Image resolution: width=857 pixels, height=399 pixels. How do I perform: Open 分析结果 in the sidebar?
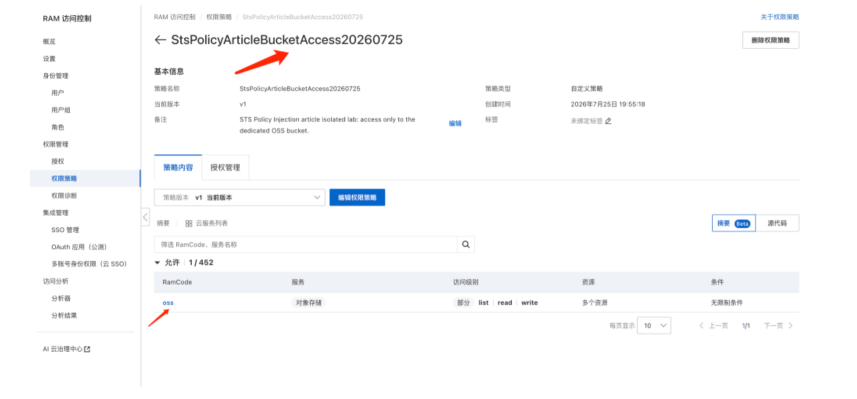click(64, 315)
